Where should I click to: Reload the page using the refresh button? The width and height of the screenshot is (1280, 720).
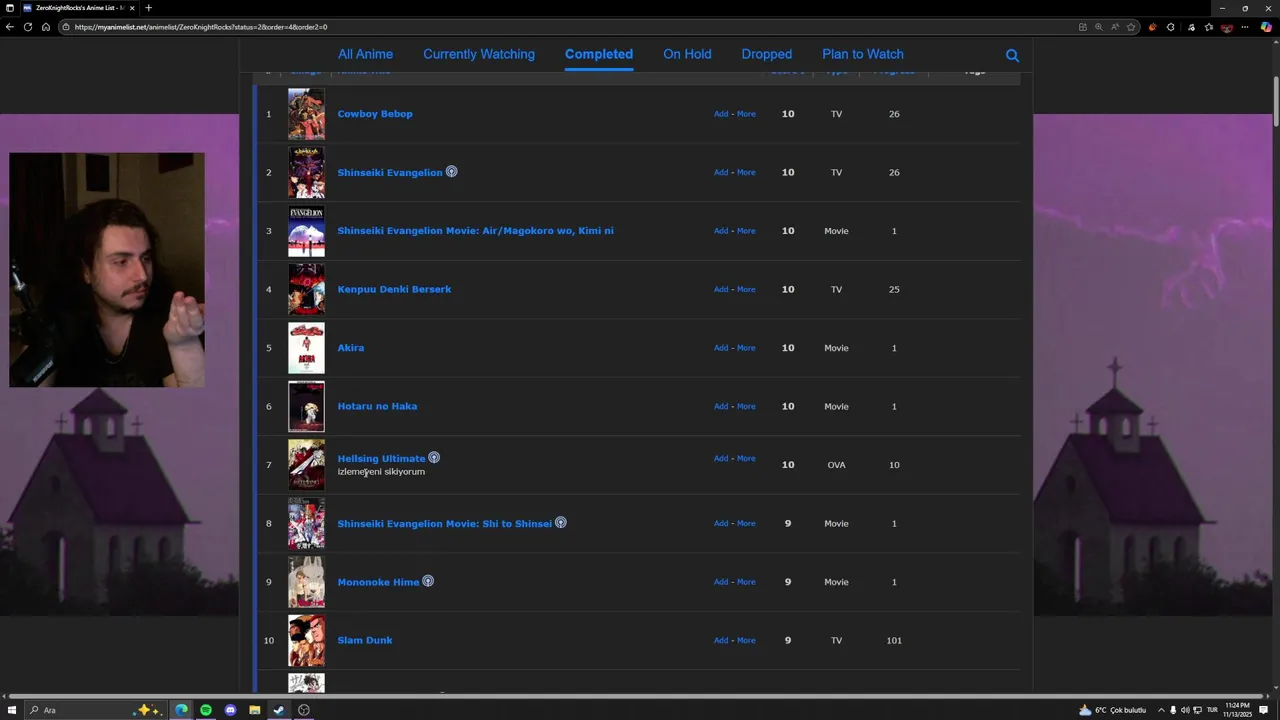click(28, 27)
